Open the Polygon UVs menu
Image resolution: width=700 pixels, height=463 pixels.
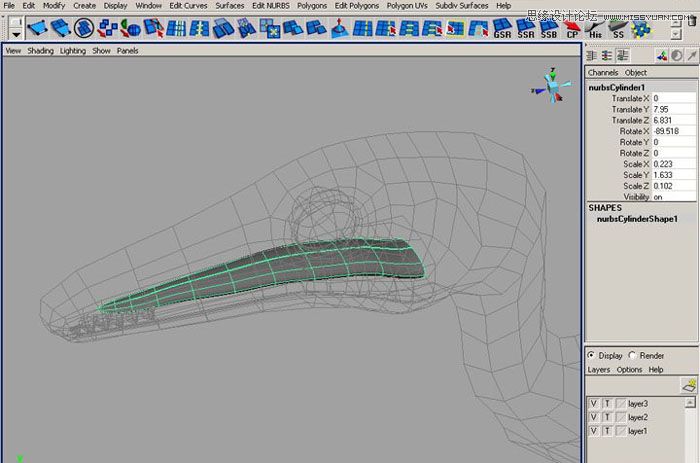pos(405,6)
